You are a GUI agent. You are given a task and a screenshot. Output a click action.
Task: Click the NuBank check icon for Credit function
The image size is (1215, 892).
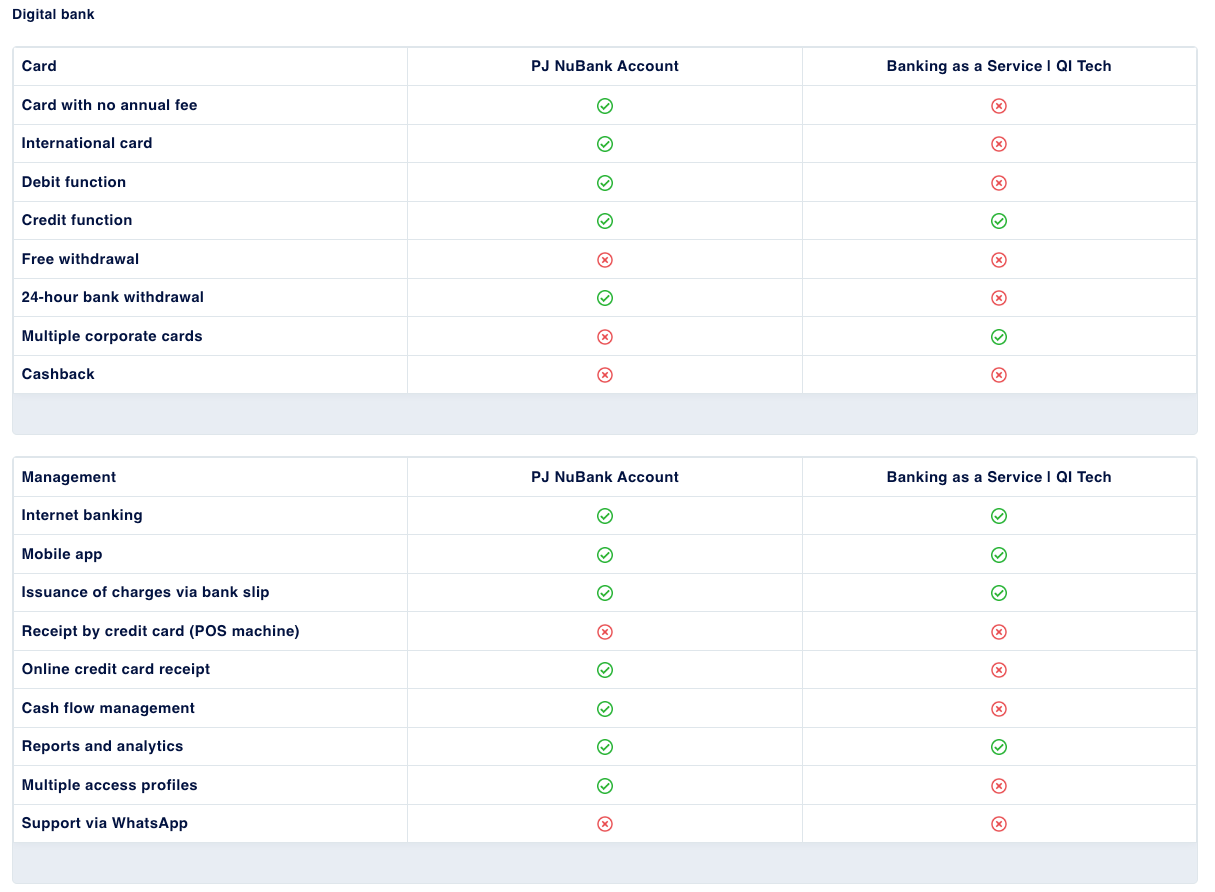(605, 221)
